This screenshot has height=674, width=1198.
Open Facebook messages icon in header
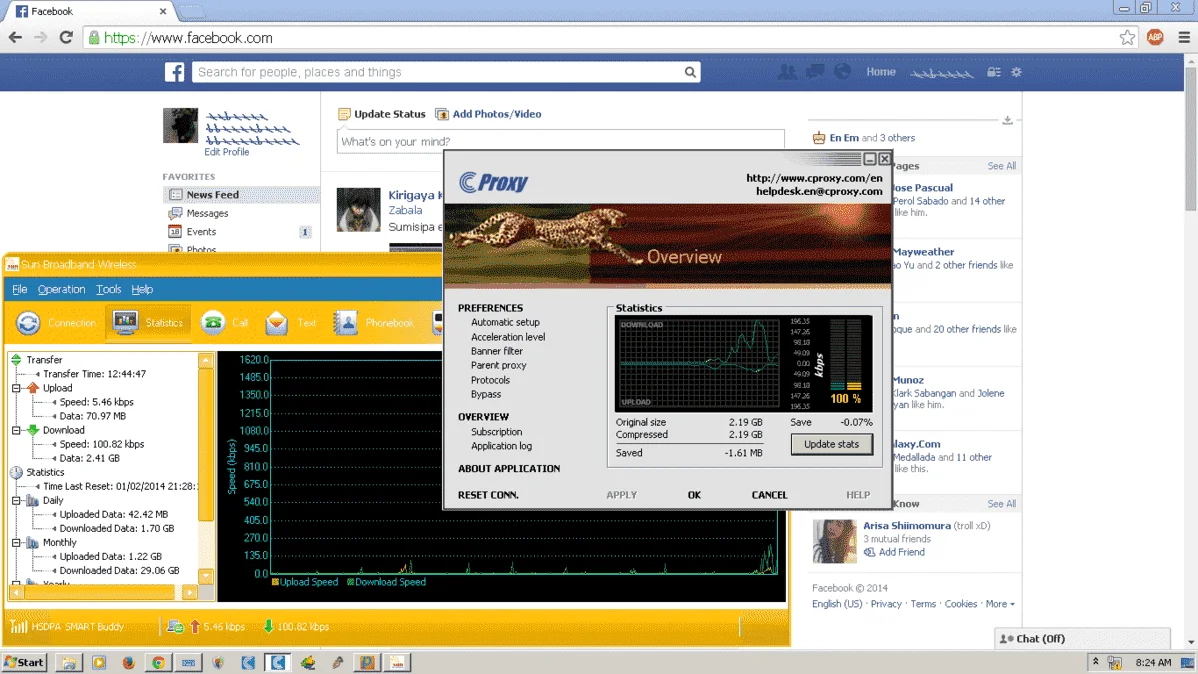[x=814, y=72]
